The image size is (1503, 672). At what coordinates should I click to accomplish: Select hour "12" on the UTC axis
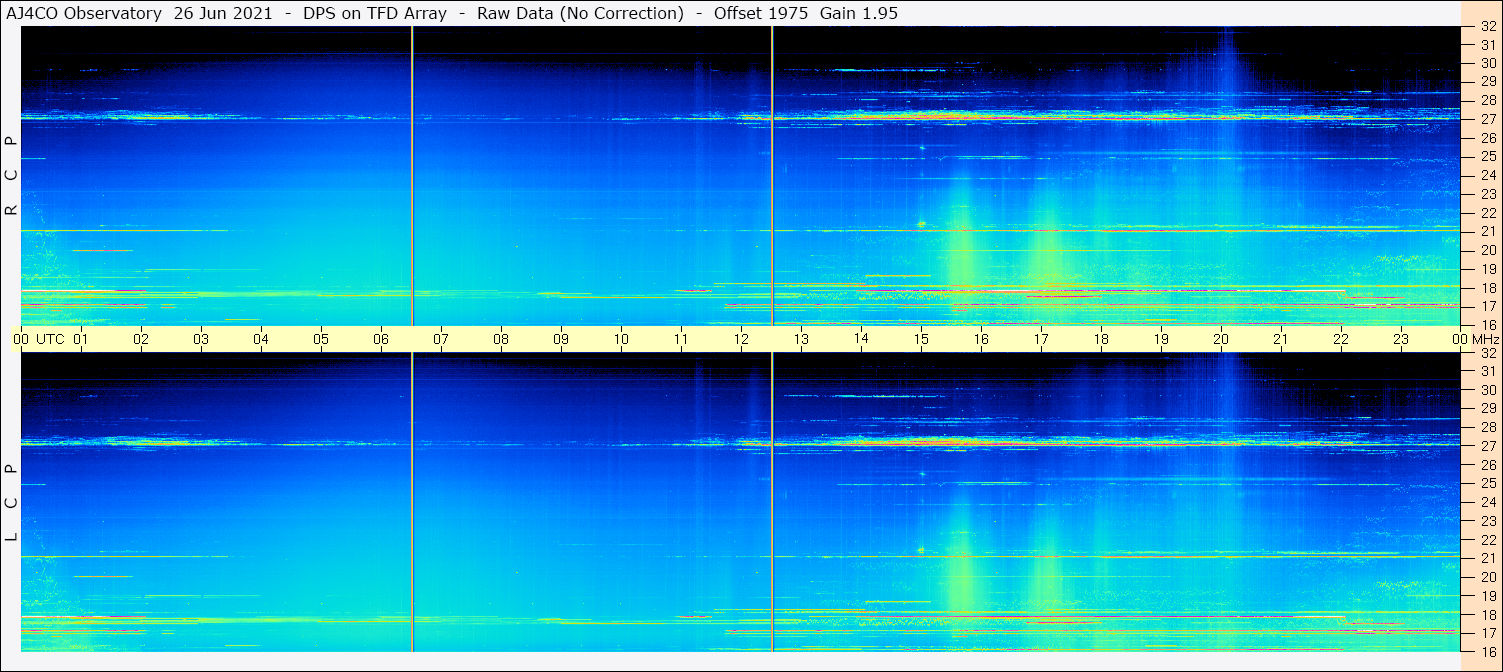(741, 339)
